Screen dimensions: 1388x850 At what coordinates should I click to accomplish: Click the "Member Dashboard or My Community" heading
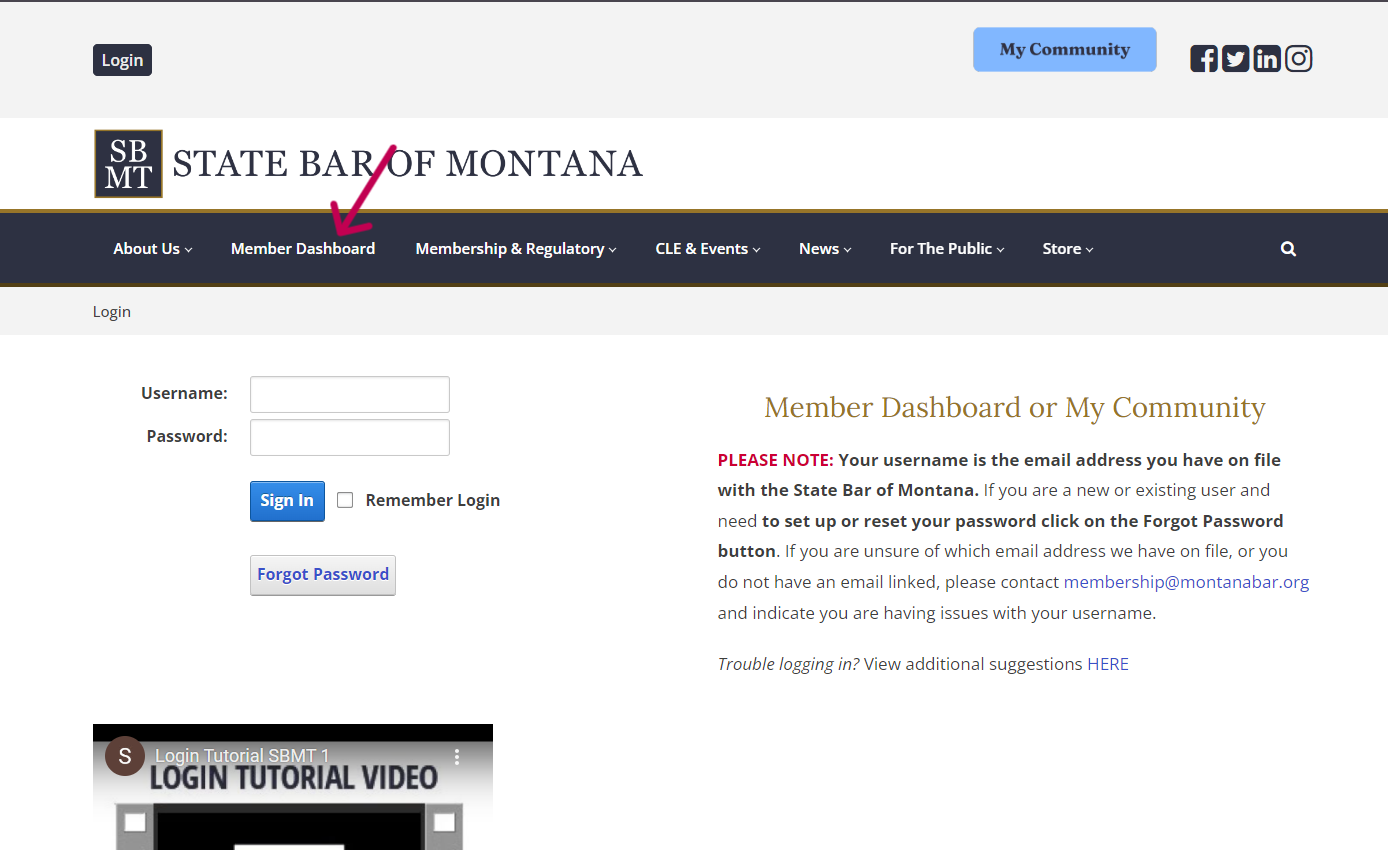[1015, 408]
